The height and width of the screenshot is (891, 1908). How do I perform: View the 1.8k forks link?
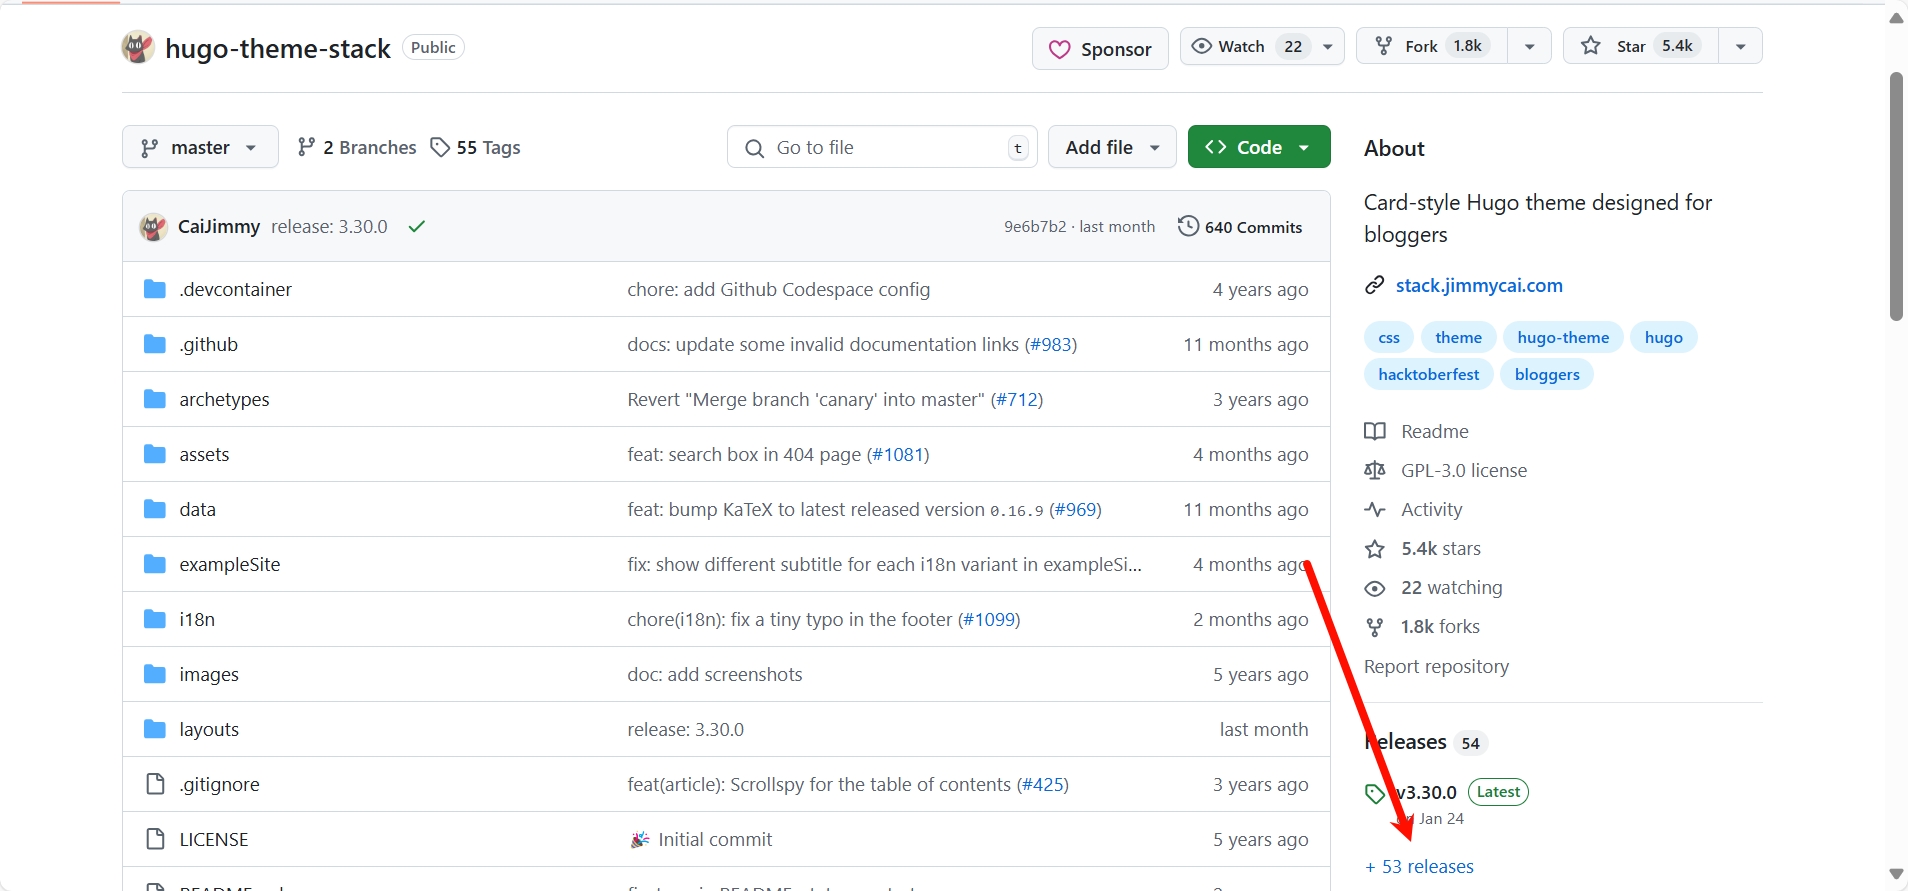pyautogui.click(x=1422, y=627)
